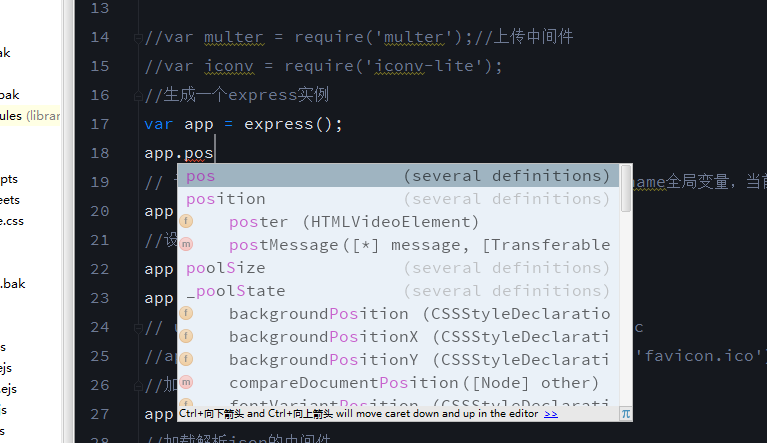Click the completion popup scrollbar thumb
The width and height of the screenshot is (767, 443).
coord(626,189)
